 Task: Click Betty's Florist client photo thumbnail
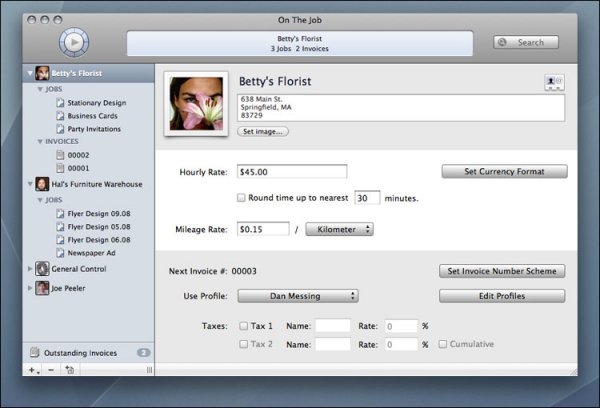tap(196, 103)
